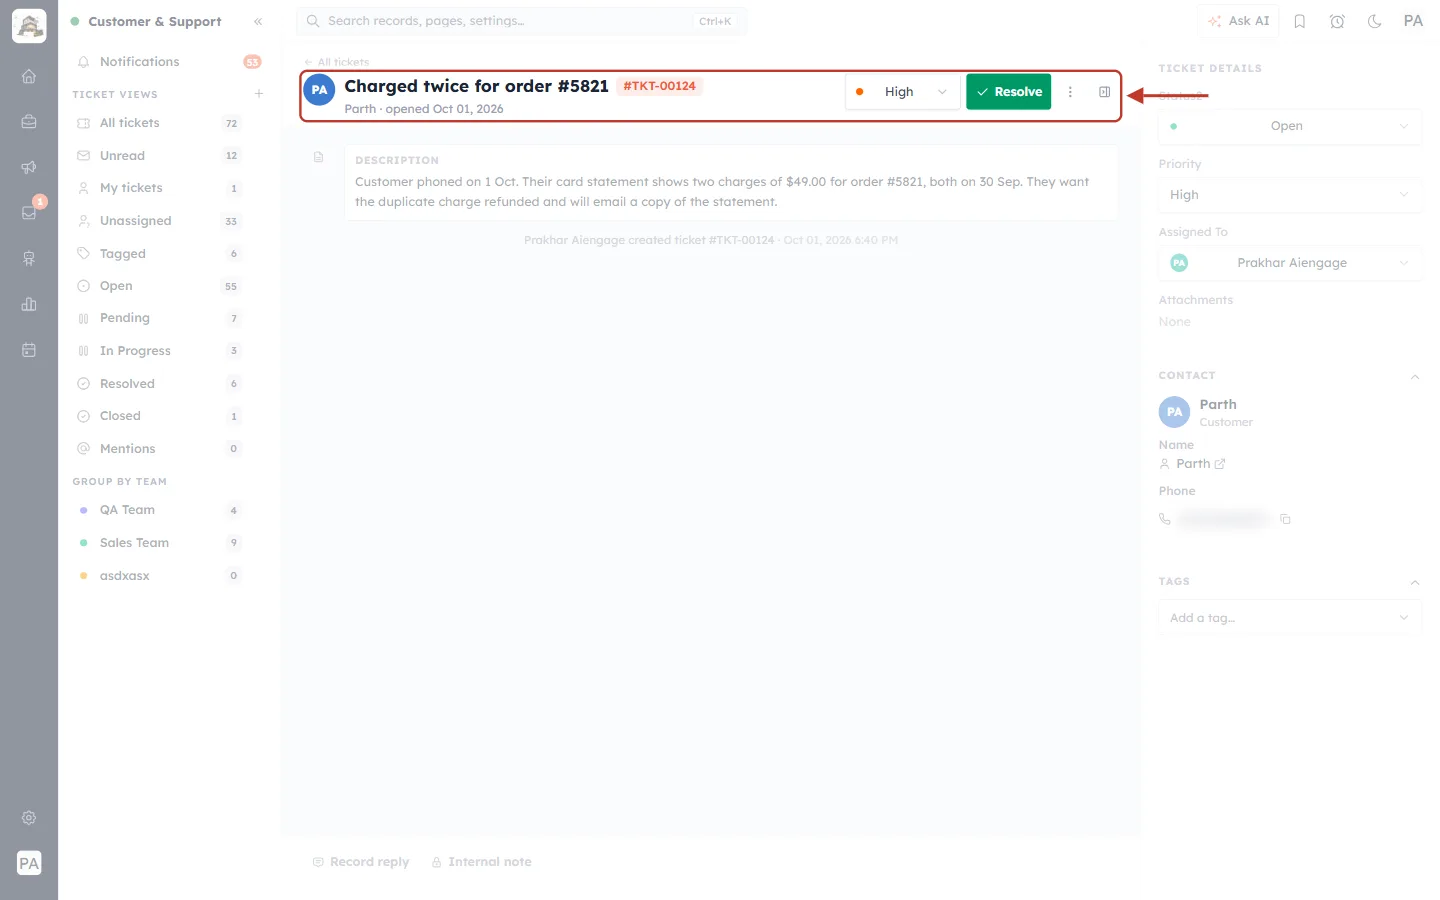The height and width of the screenshot is (900, 1440).
Task: Click the ticket ID #TKT-00124 badge
Action: (x=659, y=86)
